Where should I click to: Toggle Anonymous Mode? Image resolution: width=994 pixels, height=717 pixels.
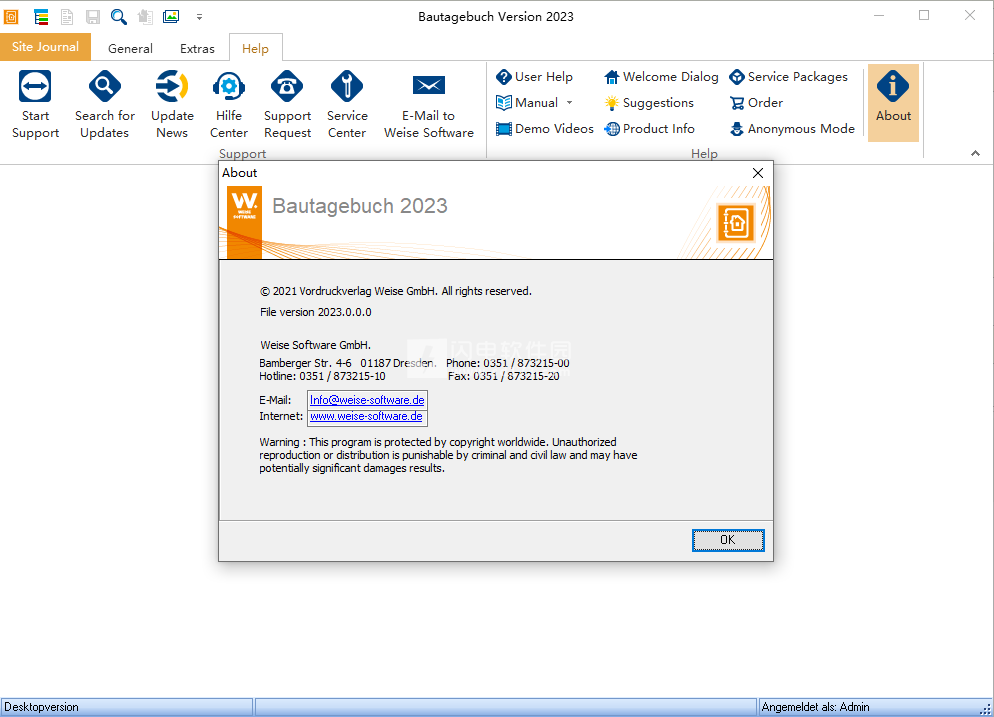(792, 129)
